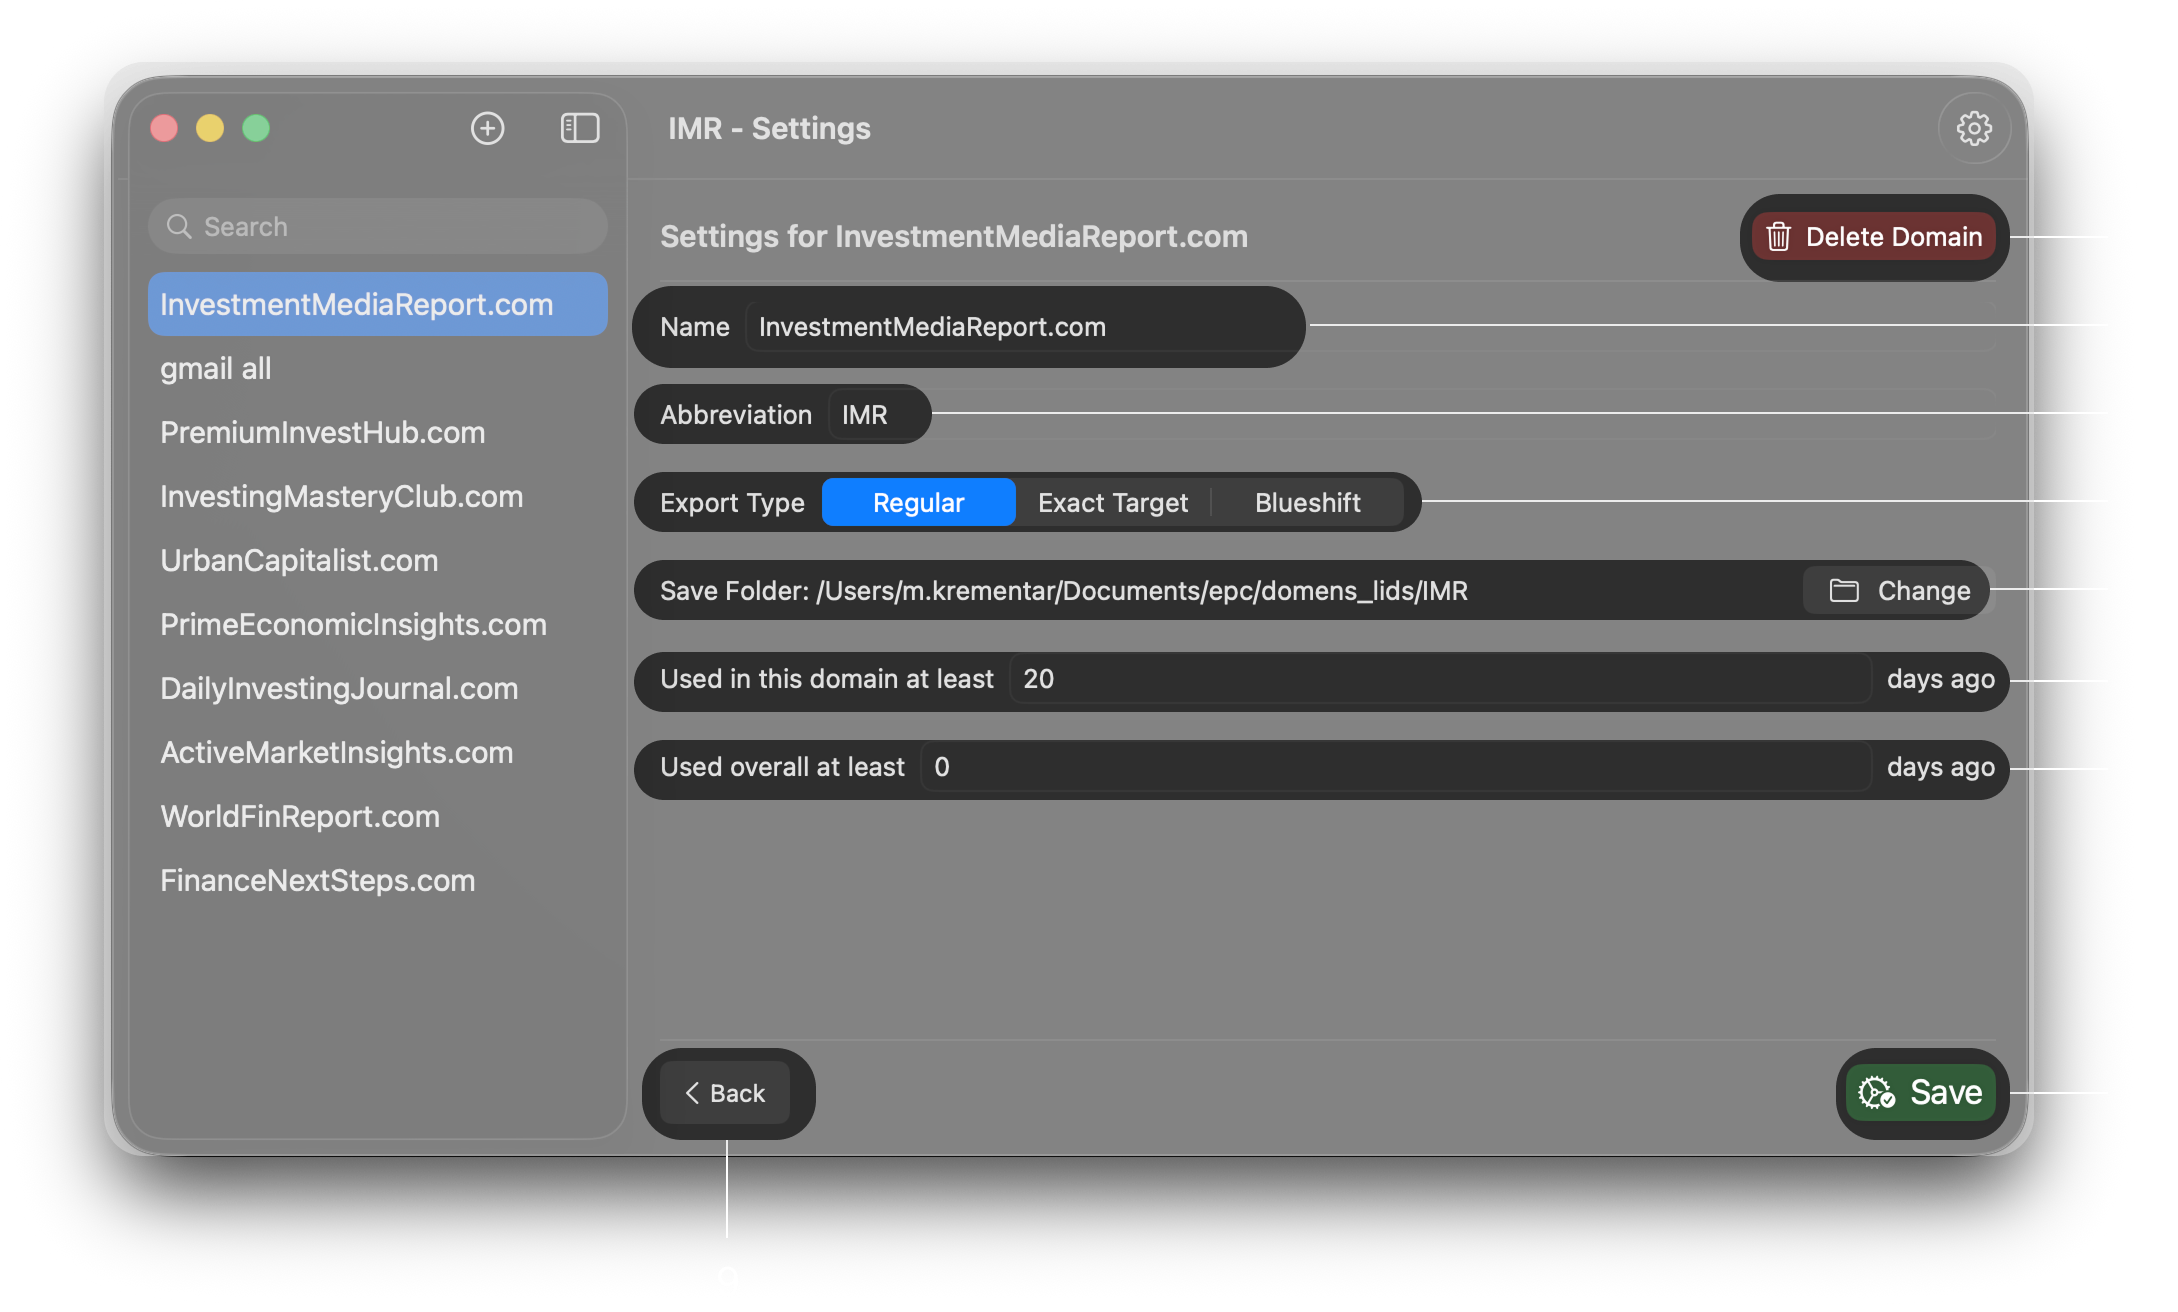Select Regular export type
This screenshot has height=1312, width=2178.
click(918, 502)
